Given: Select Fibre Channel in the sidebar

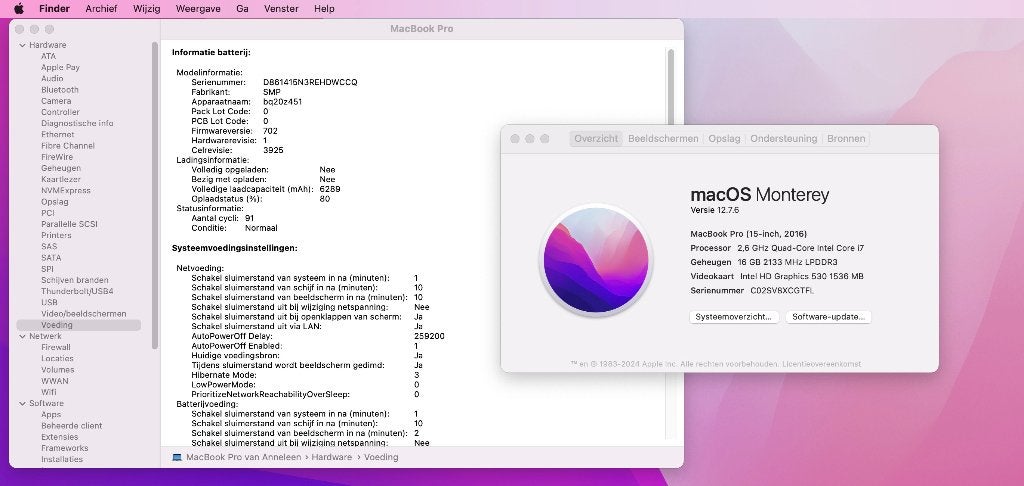Looking at the screenshot, I should (x=67, y=146).
